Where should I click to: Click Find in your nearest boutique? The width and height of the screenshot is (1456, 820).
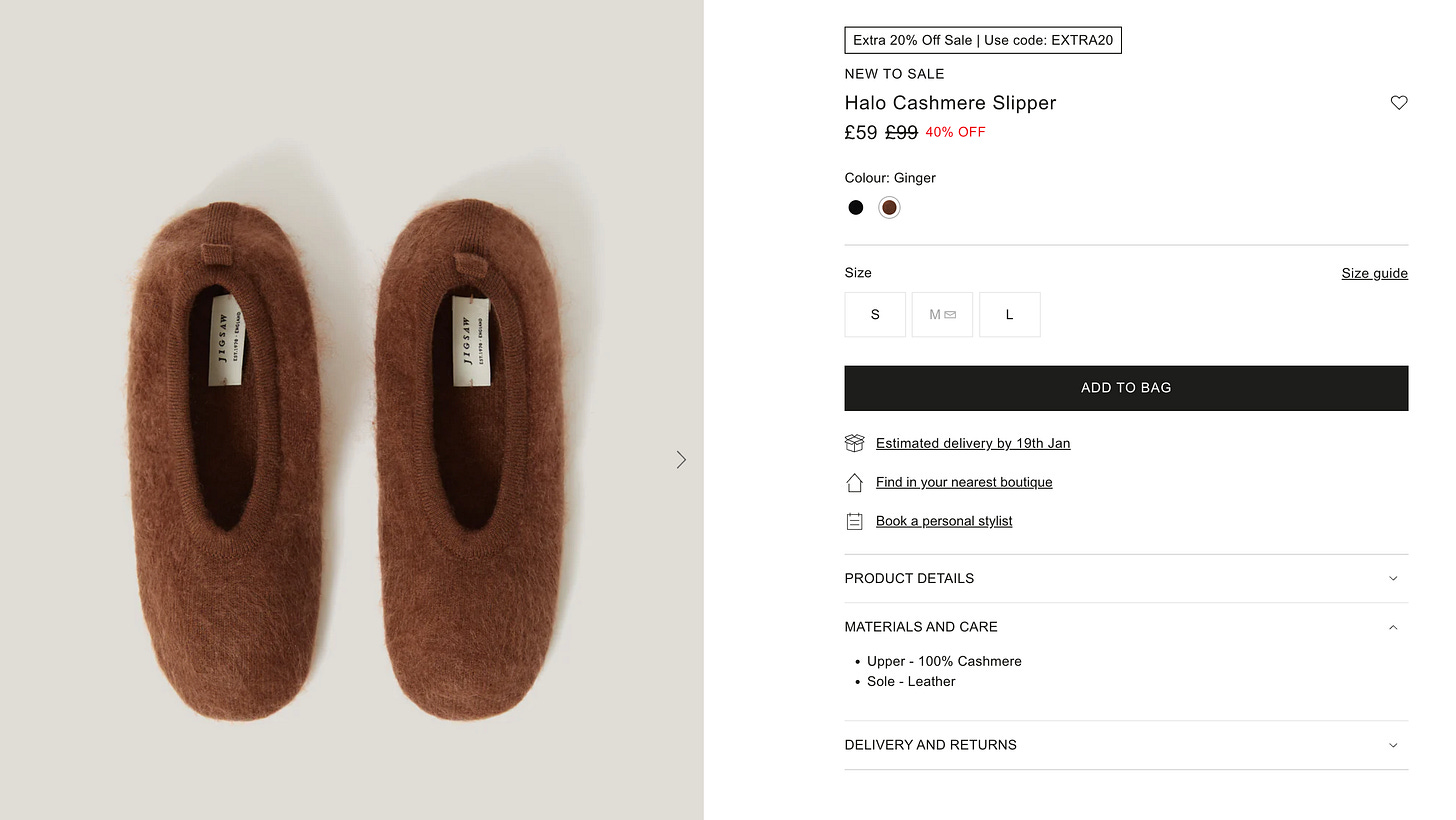pos(964,482)
